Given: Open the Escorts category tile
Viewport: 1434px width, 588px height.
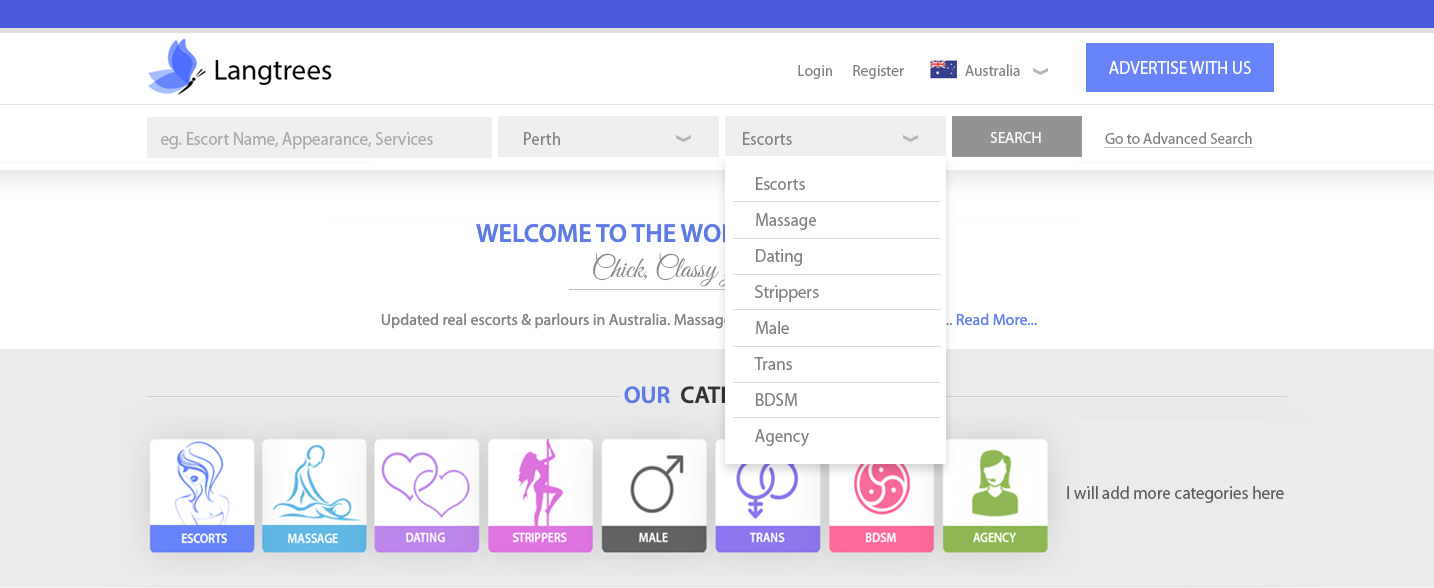Looking at the screenshot, I should point(202,495).
